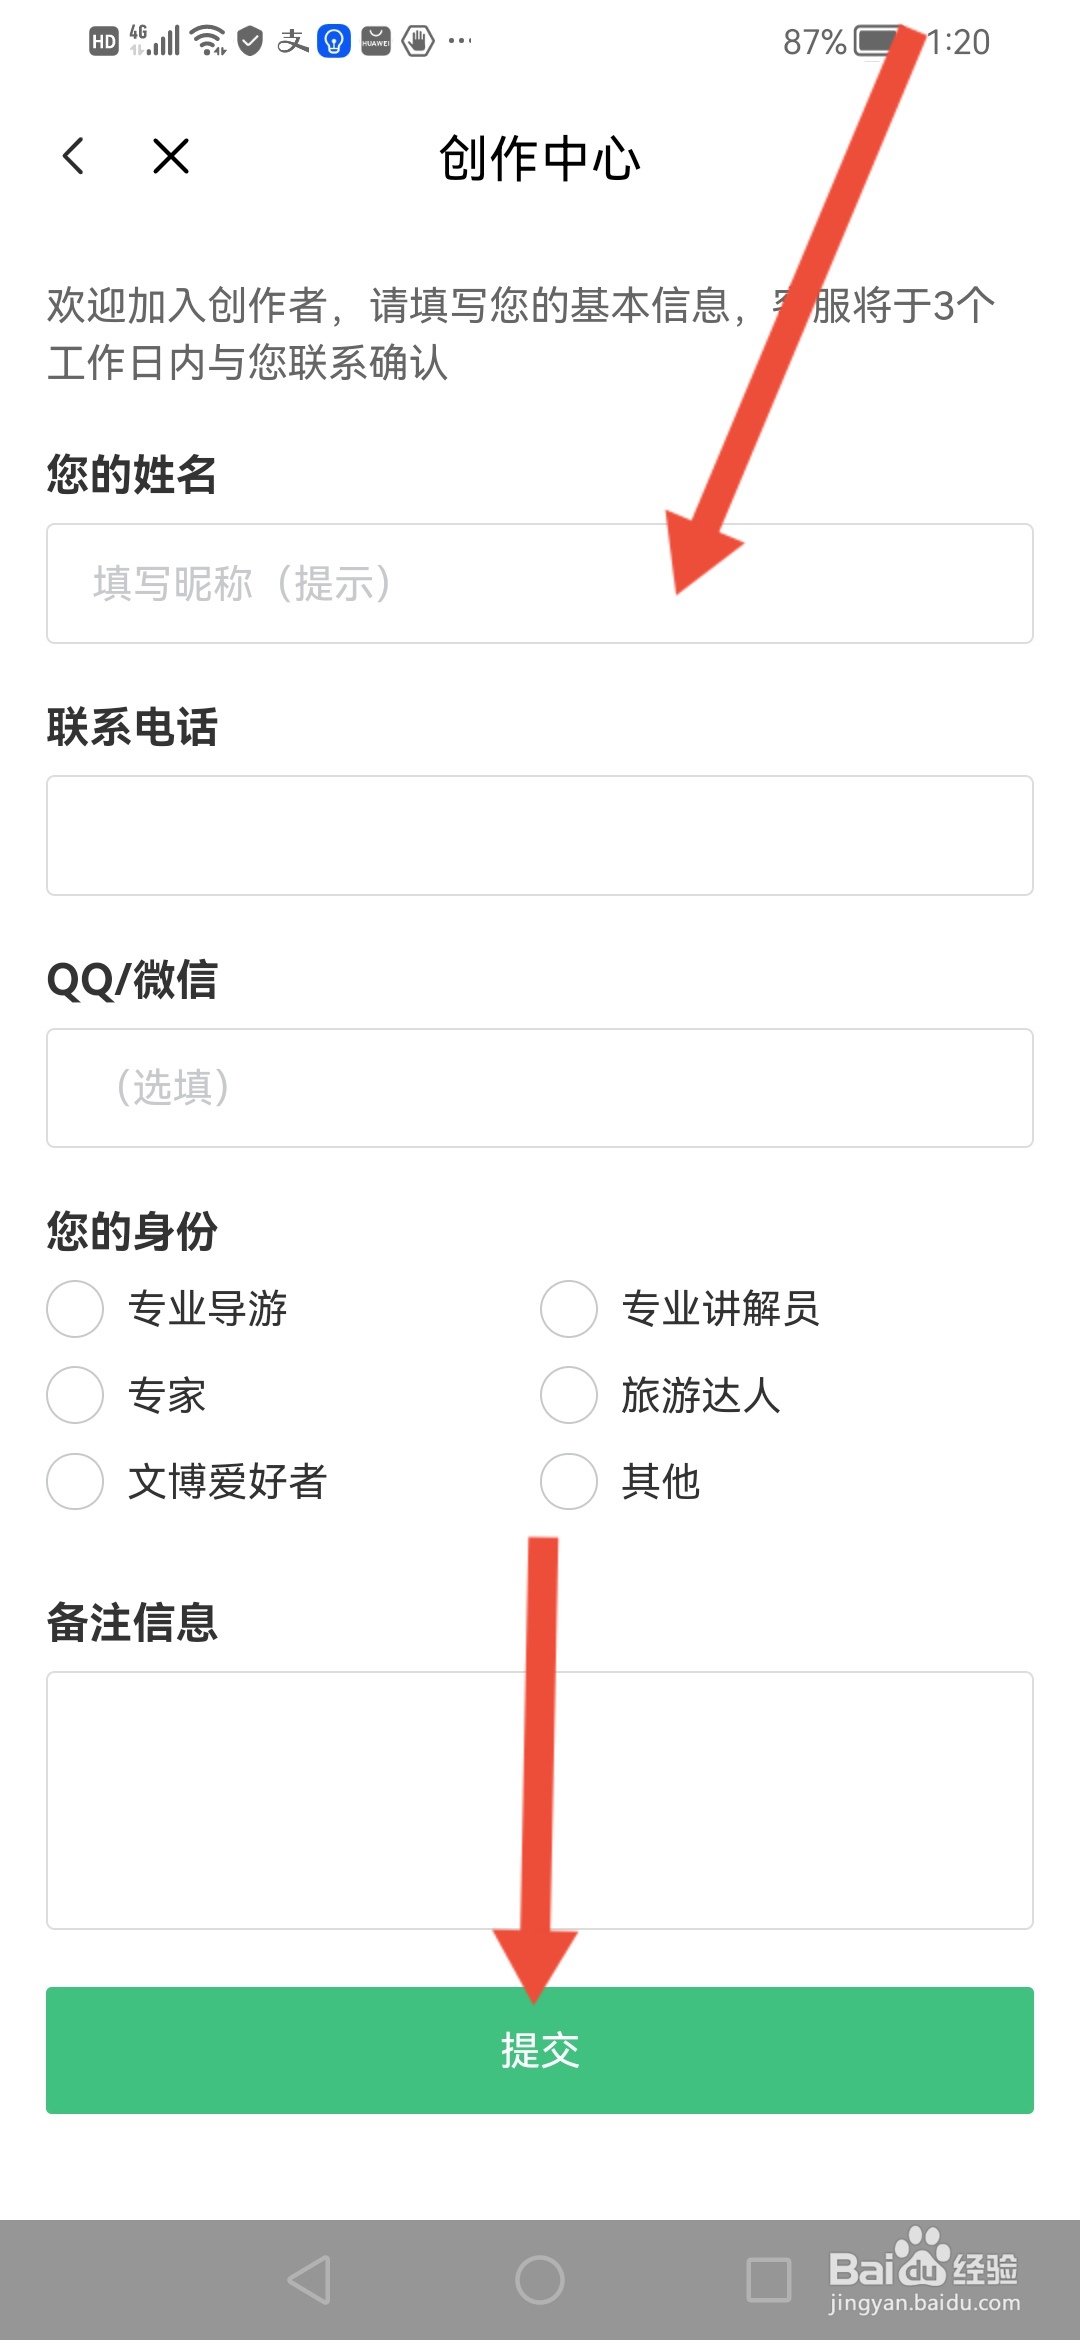Tap the blue lightbulb notification icon
The height and width of the screenshot is (2340, 1080).
334,41
